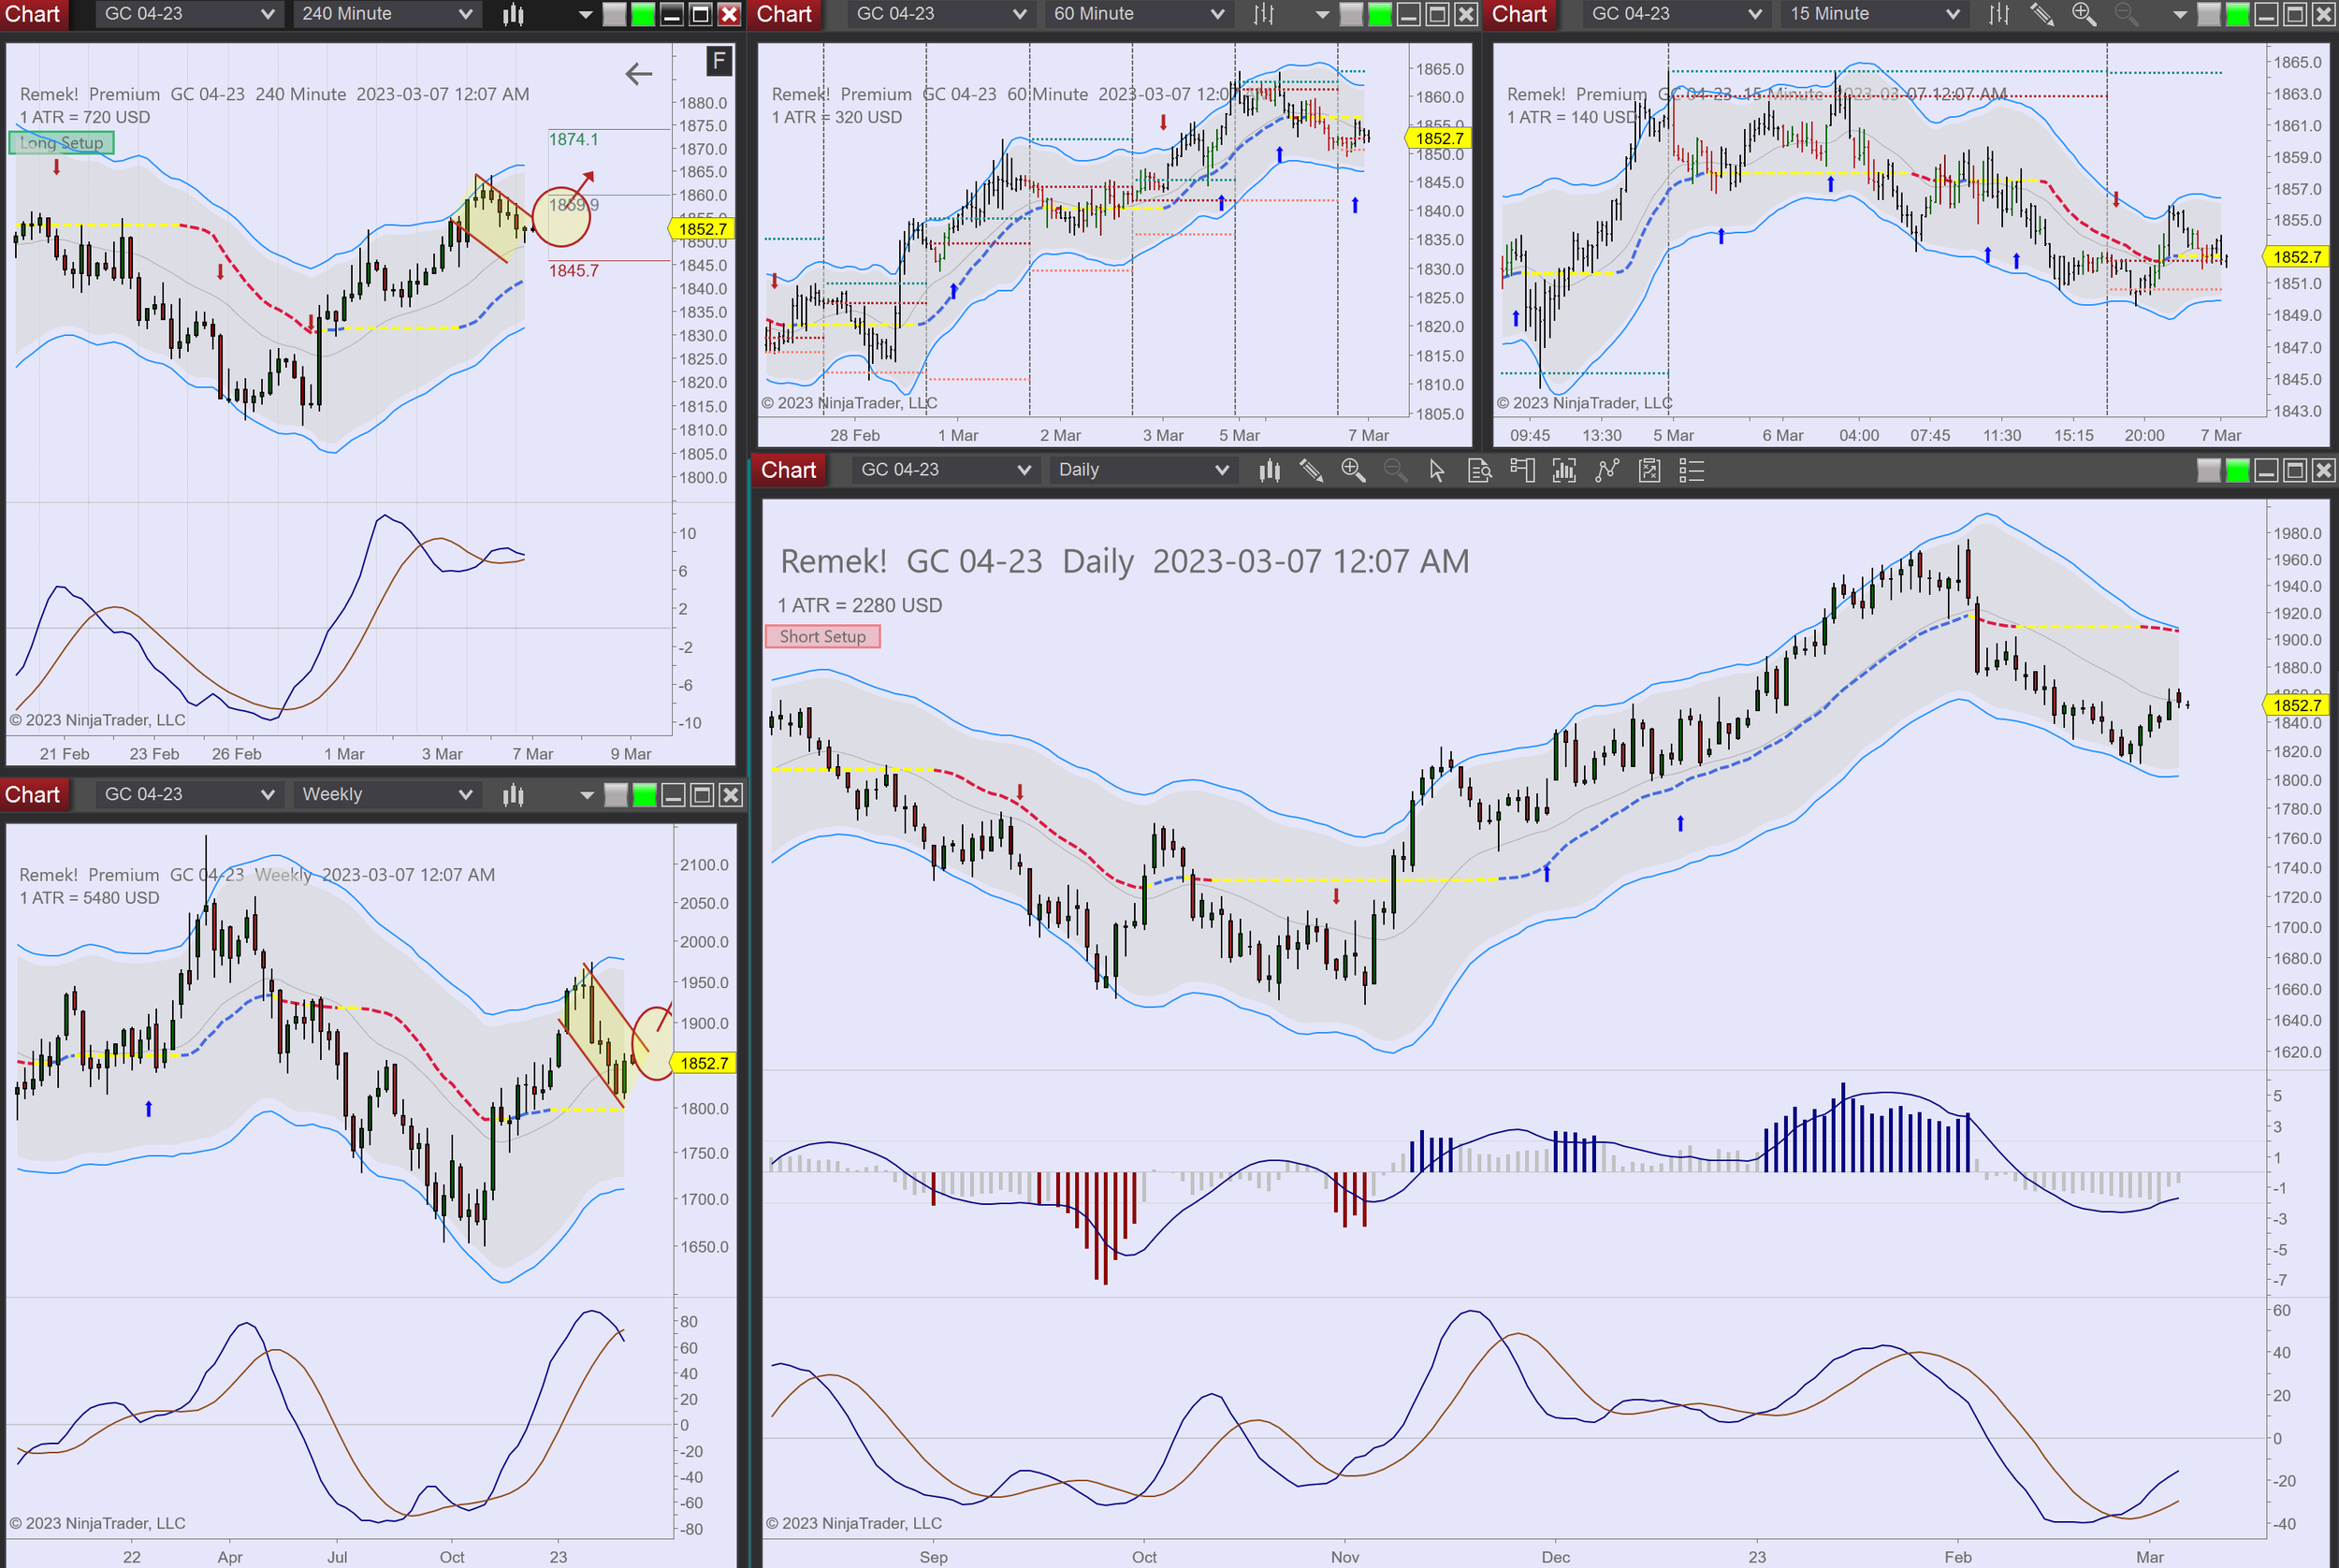Click Chart tab of Weekly chart window
This screenshot has width=2339, height=1568.
click(x=33, y=795)
